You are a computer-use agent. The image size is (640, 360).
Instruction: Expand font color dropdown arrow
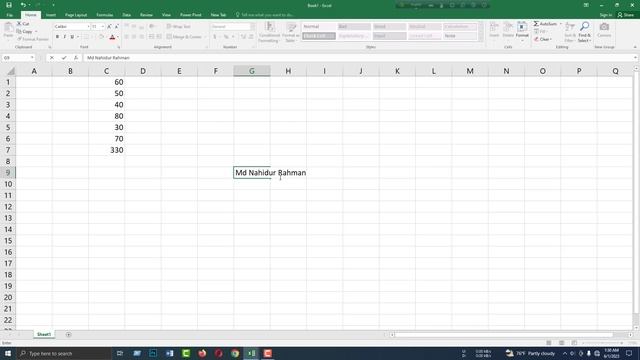click(x=118, y=37)
